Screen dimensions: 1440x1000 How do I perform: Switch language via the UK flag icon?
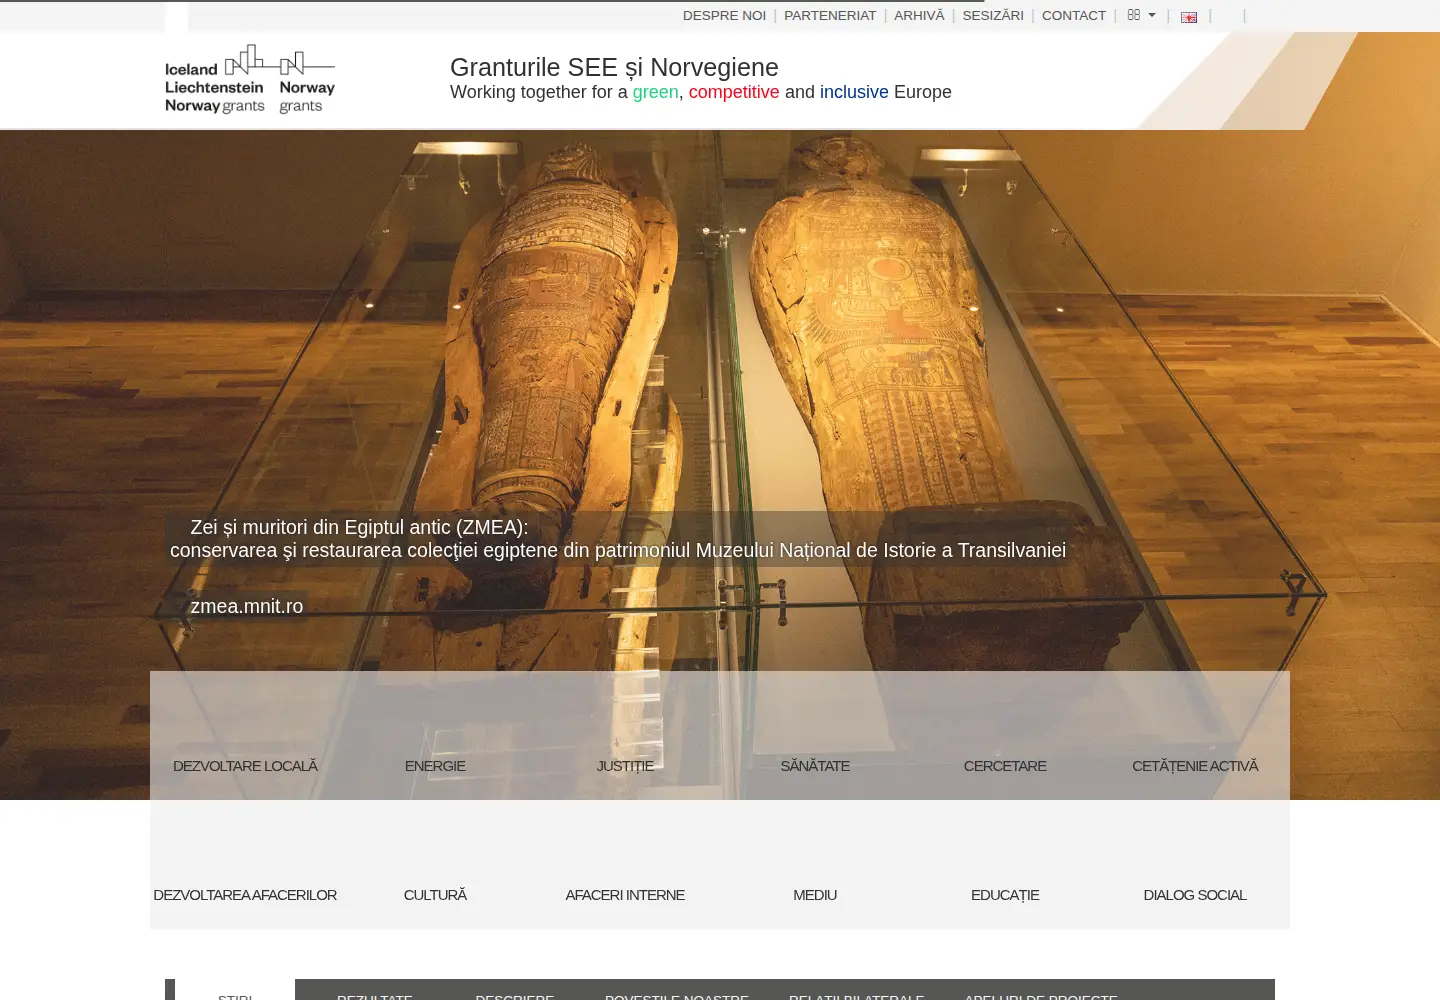click(x=1189, y=17)
